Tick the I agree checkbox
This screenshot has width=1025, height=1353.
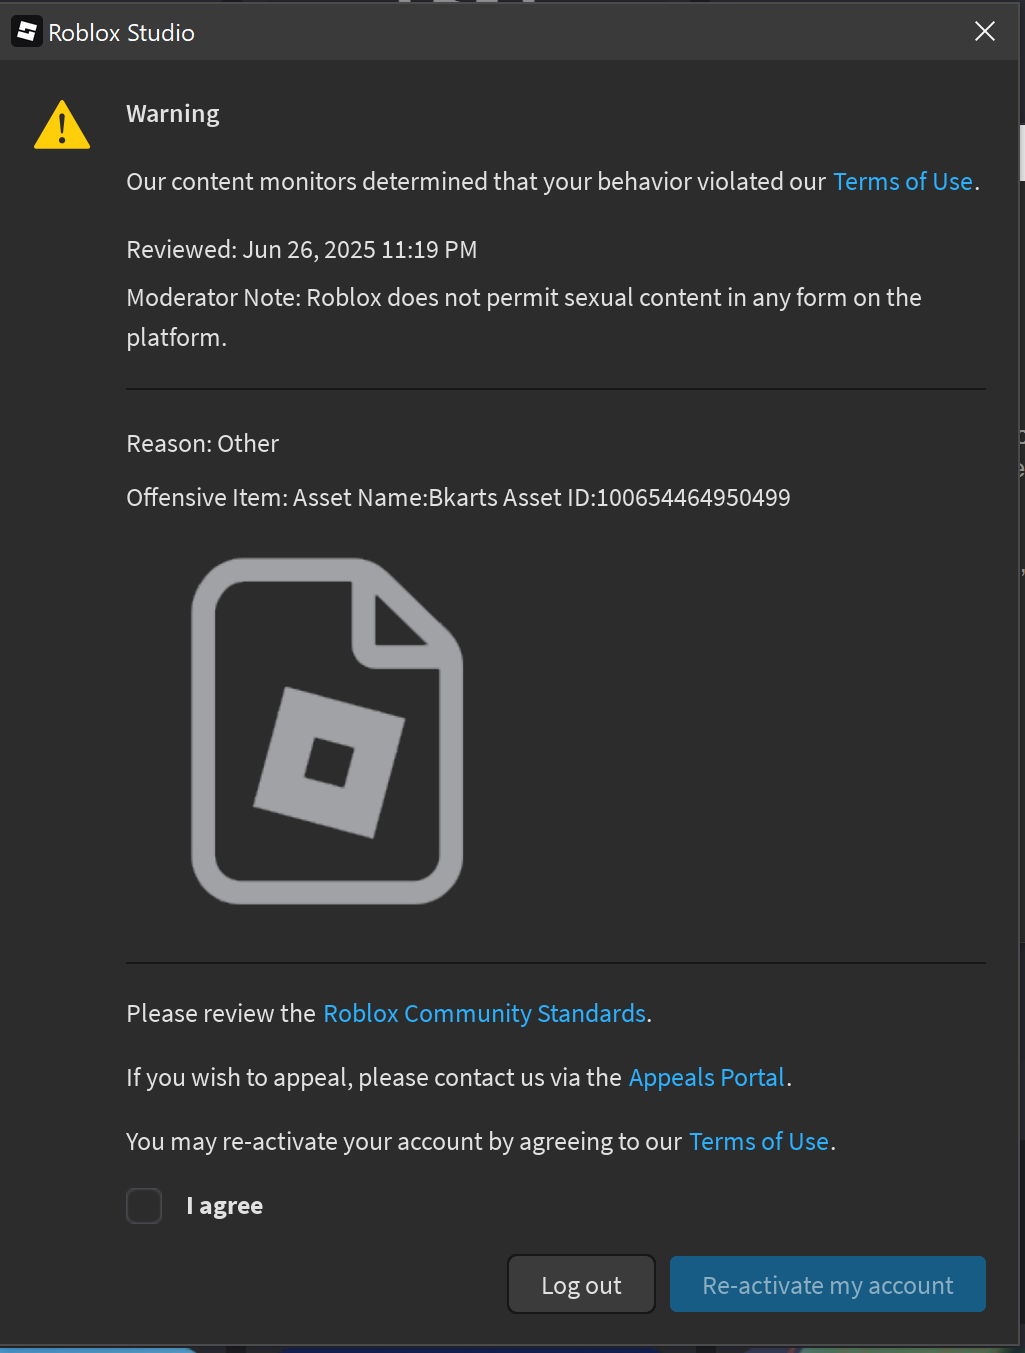[x=144, y=1206]
